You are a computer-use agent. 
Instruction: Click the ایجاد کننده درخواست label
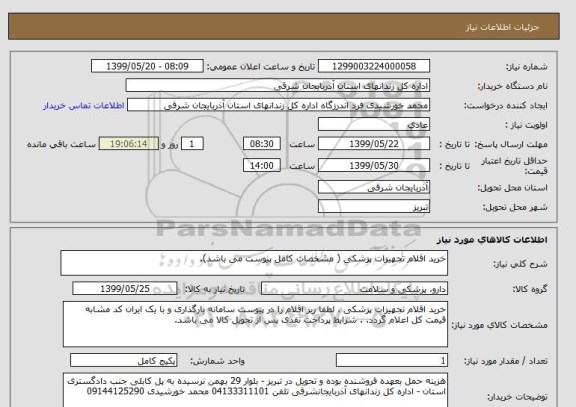click(x=506, y=106)
